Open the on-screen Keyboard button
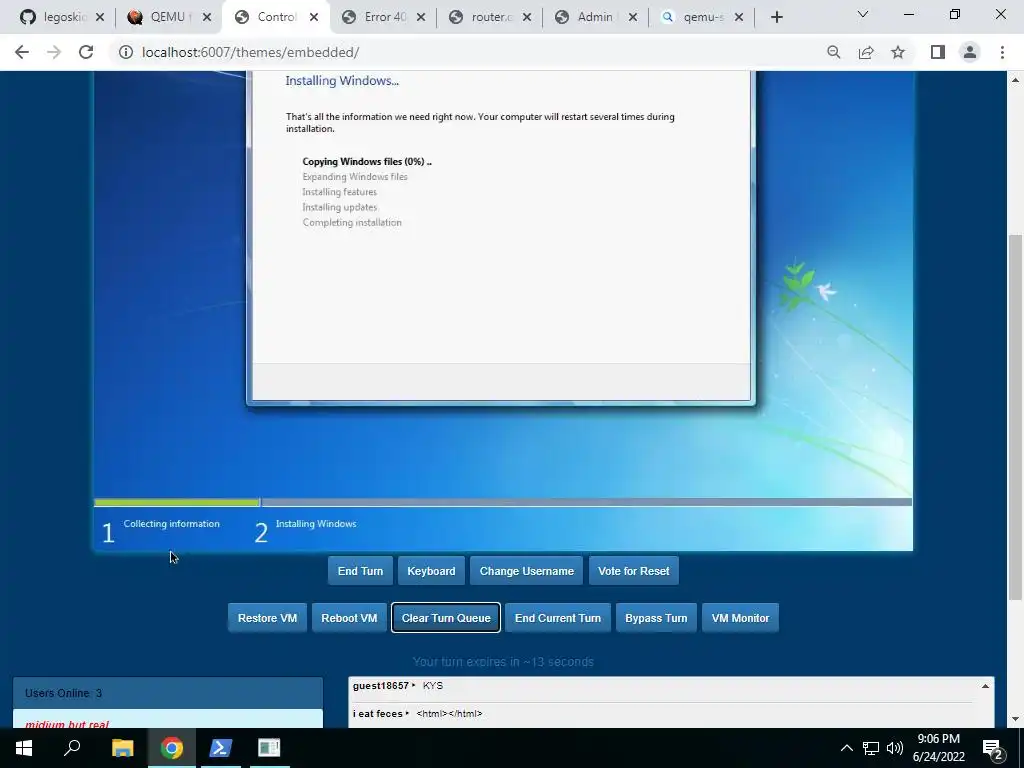1024x768 pixels. [431, 571]
